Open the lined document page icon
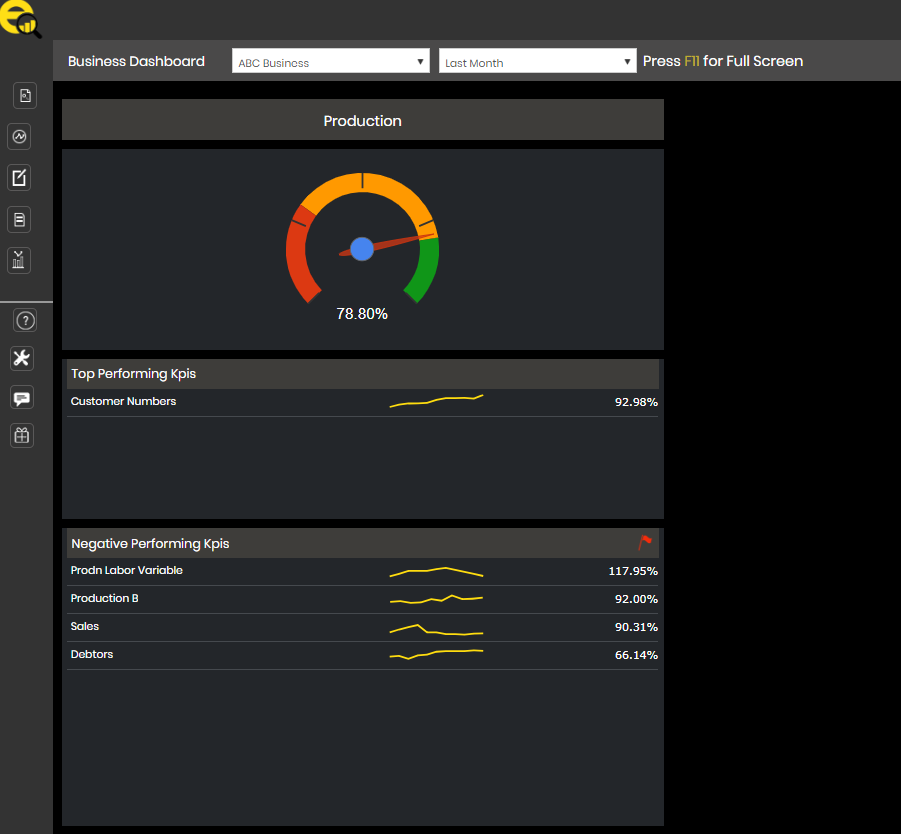 (x=19, y=219)
